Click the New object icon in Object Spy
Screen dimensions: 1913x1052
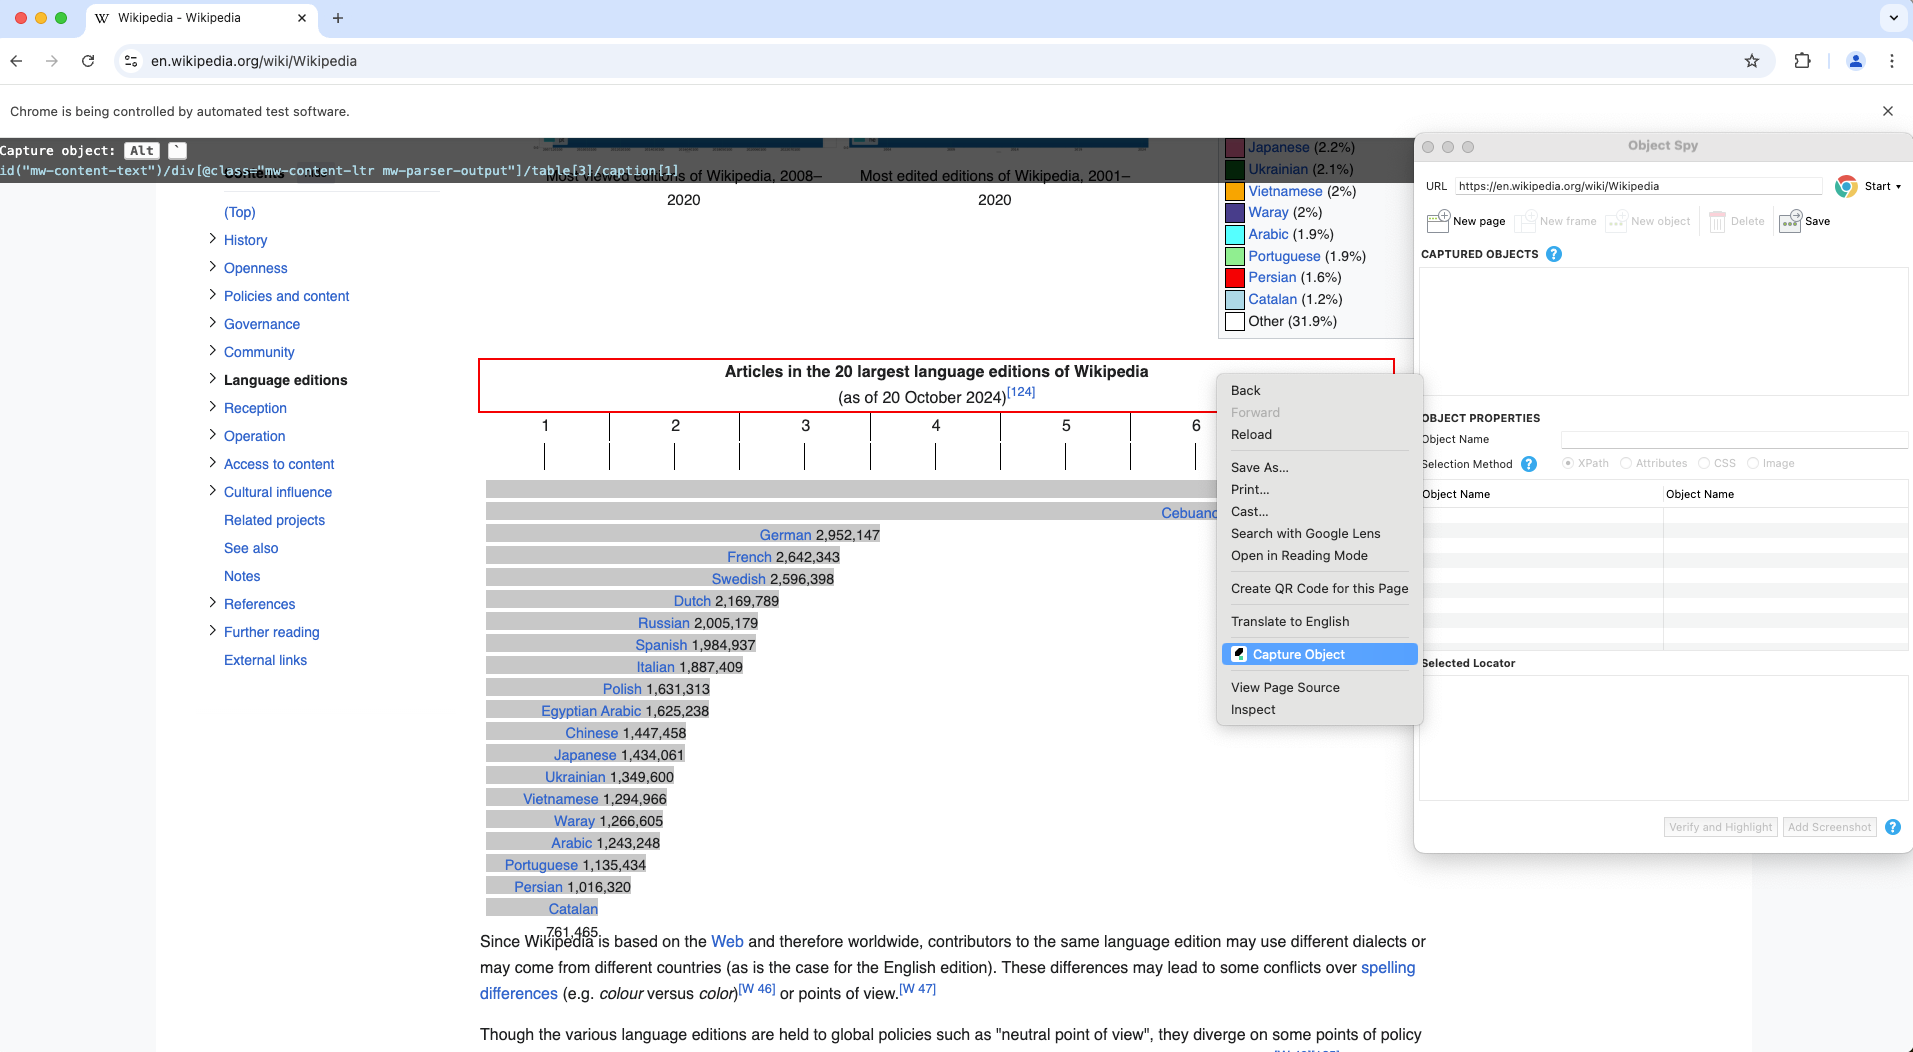tap(1616, 221)
